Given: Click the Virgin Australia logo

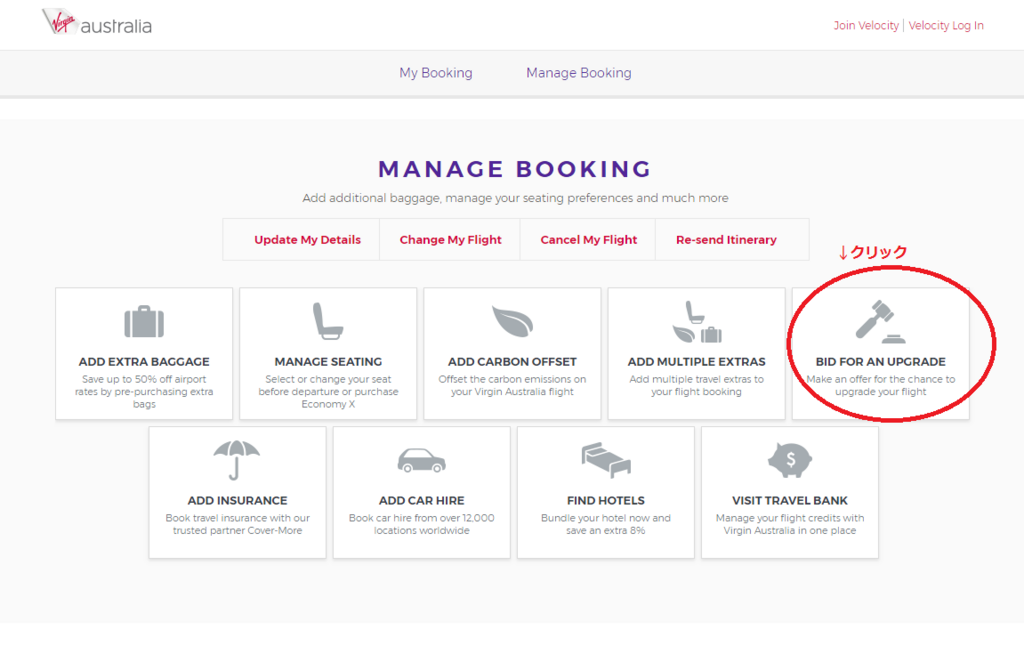Looking at the screenshot, I should (x=97, y=23).
